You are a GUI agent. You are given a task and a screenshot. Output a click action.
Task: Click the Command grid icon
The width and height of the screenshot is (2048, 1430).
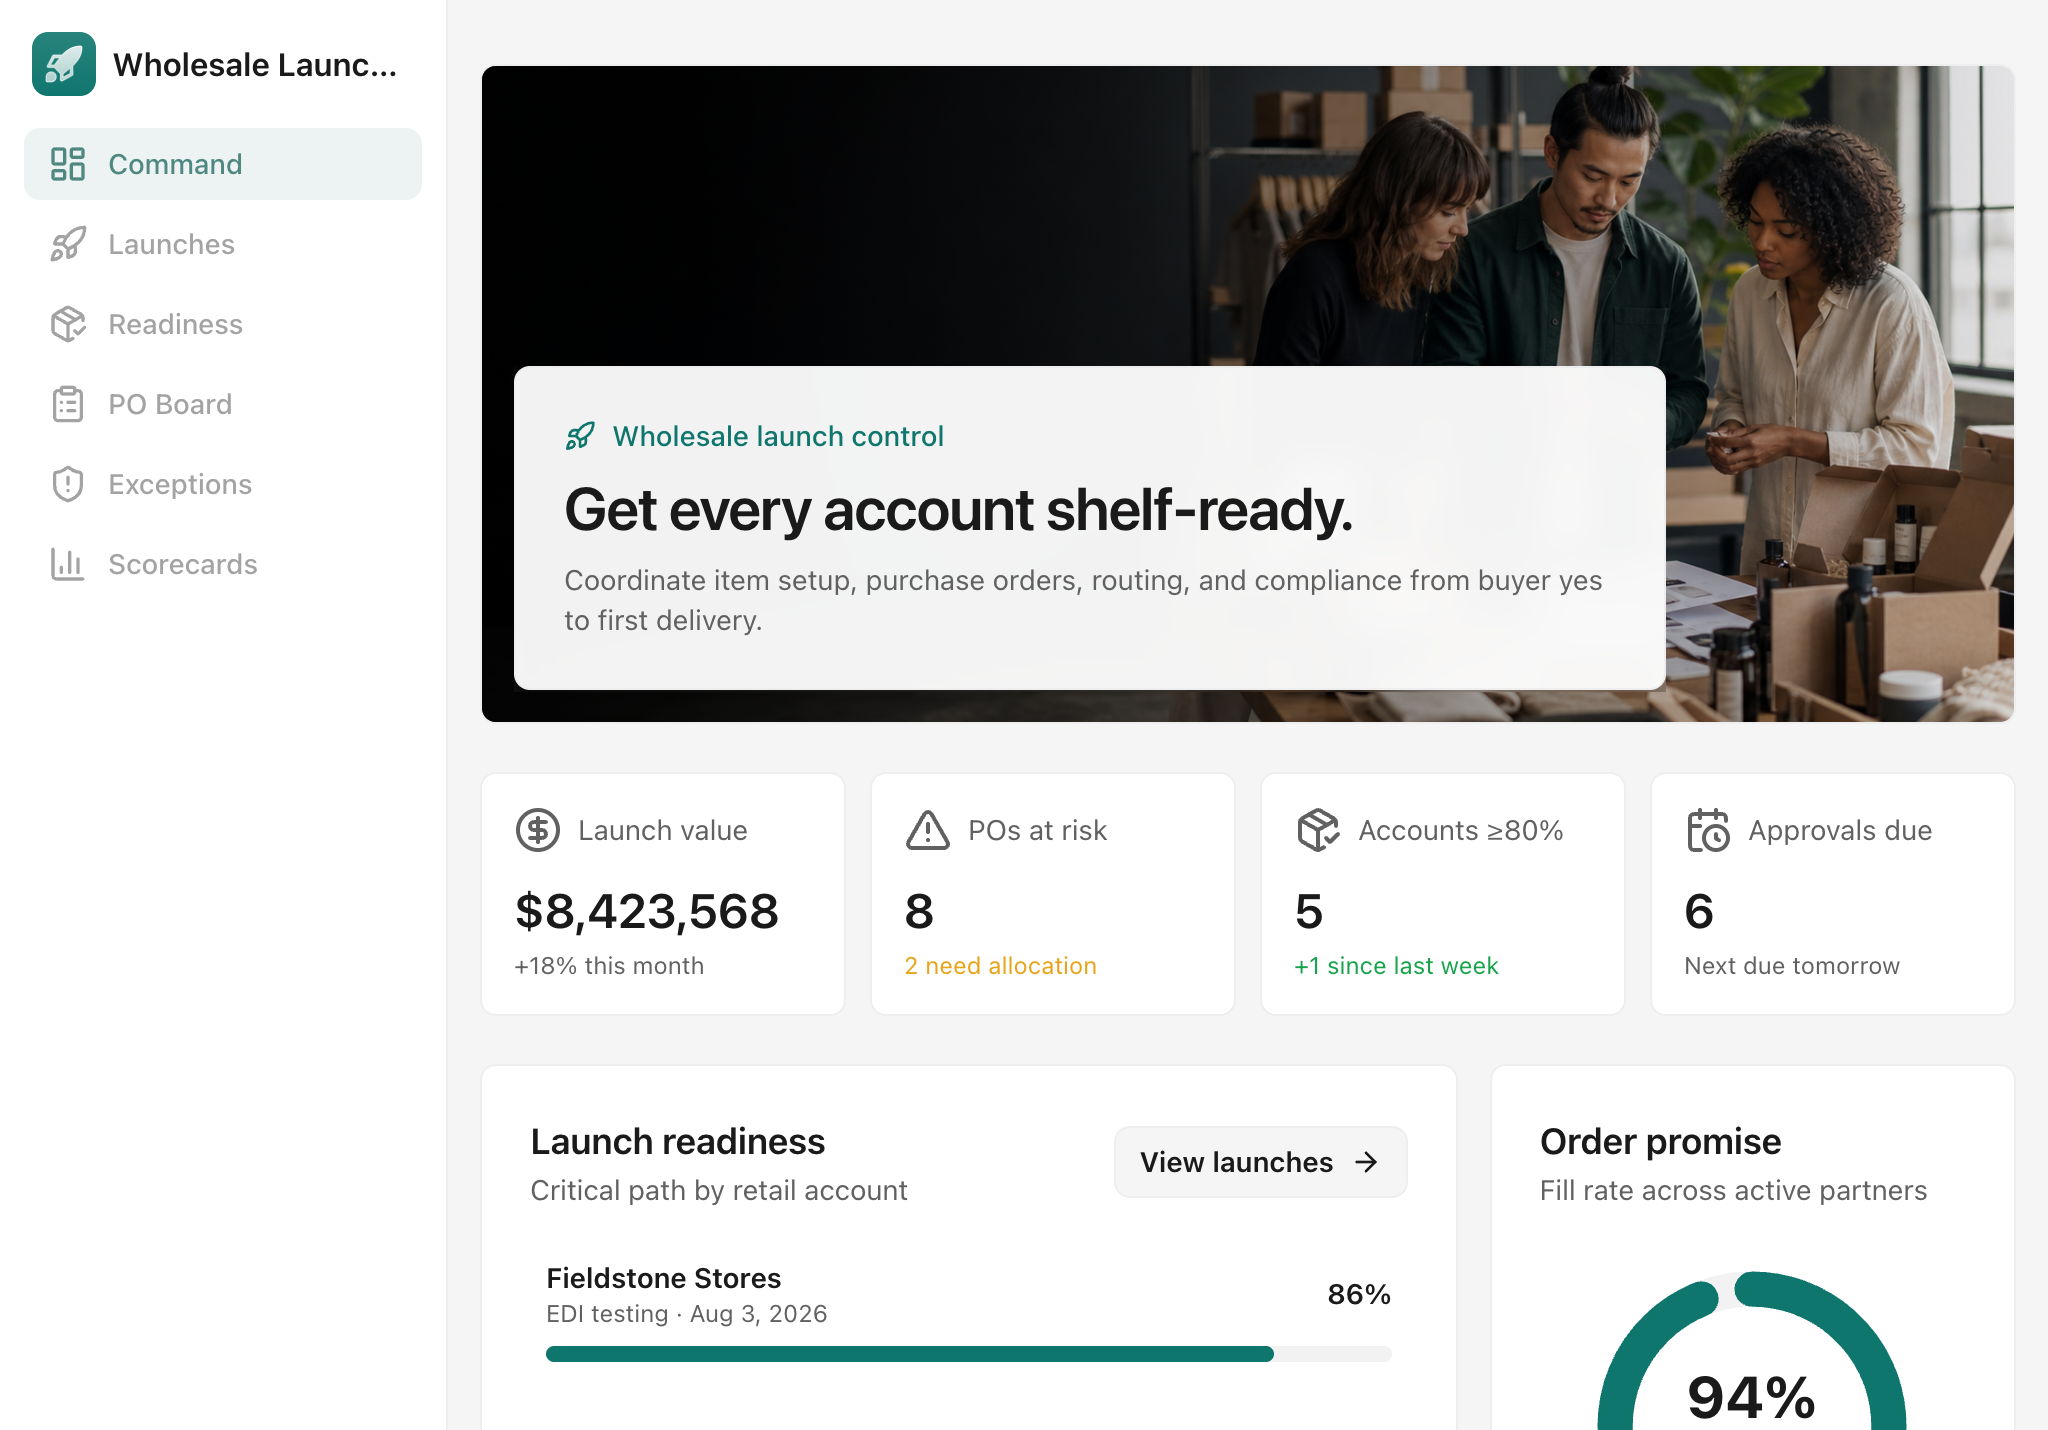(x=68, y=164)
